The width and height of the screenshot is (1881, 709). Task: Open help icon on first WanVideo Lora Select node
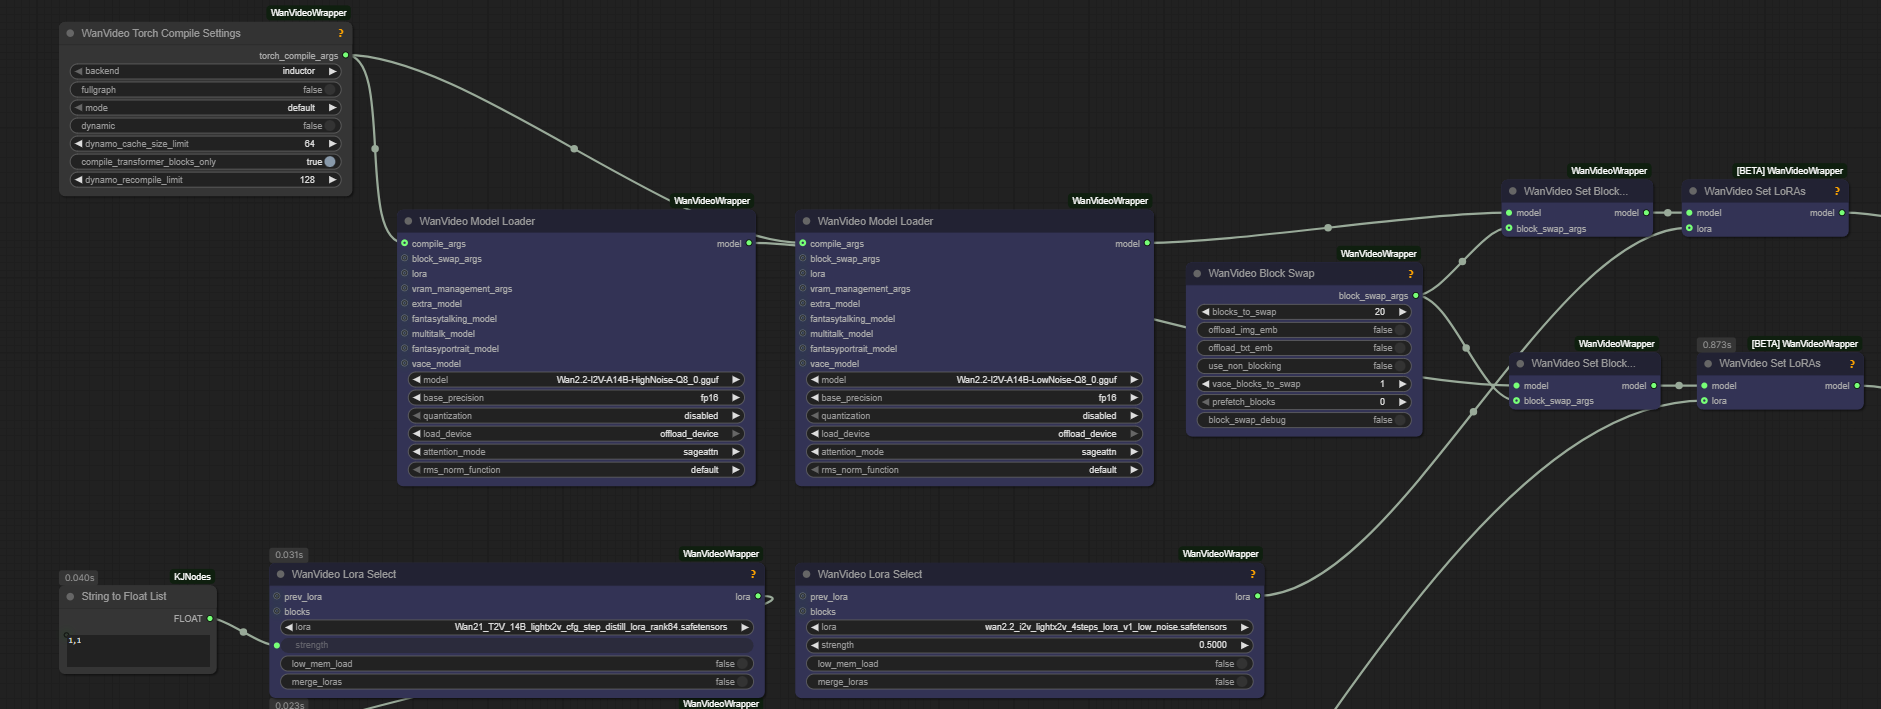[753, 574]
